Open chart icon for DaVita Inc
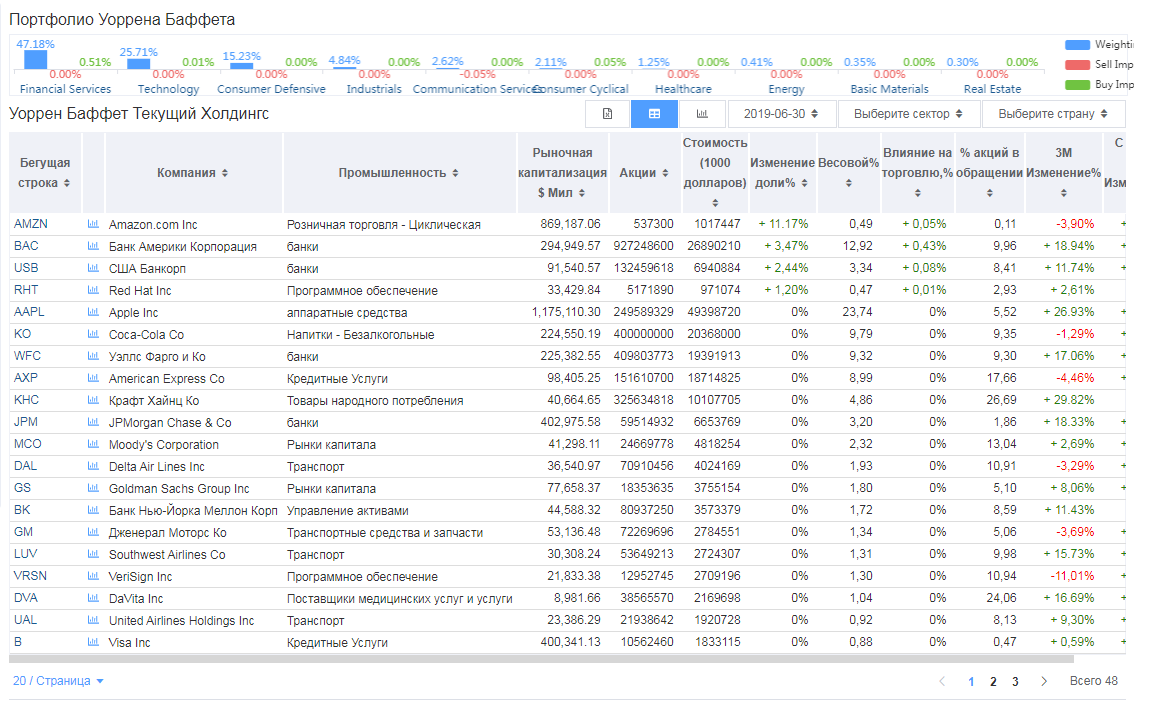 pyautogui.click(x=93, y=598)
